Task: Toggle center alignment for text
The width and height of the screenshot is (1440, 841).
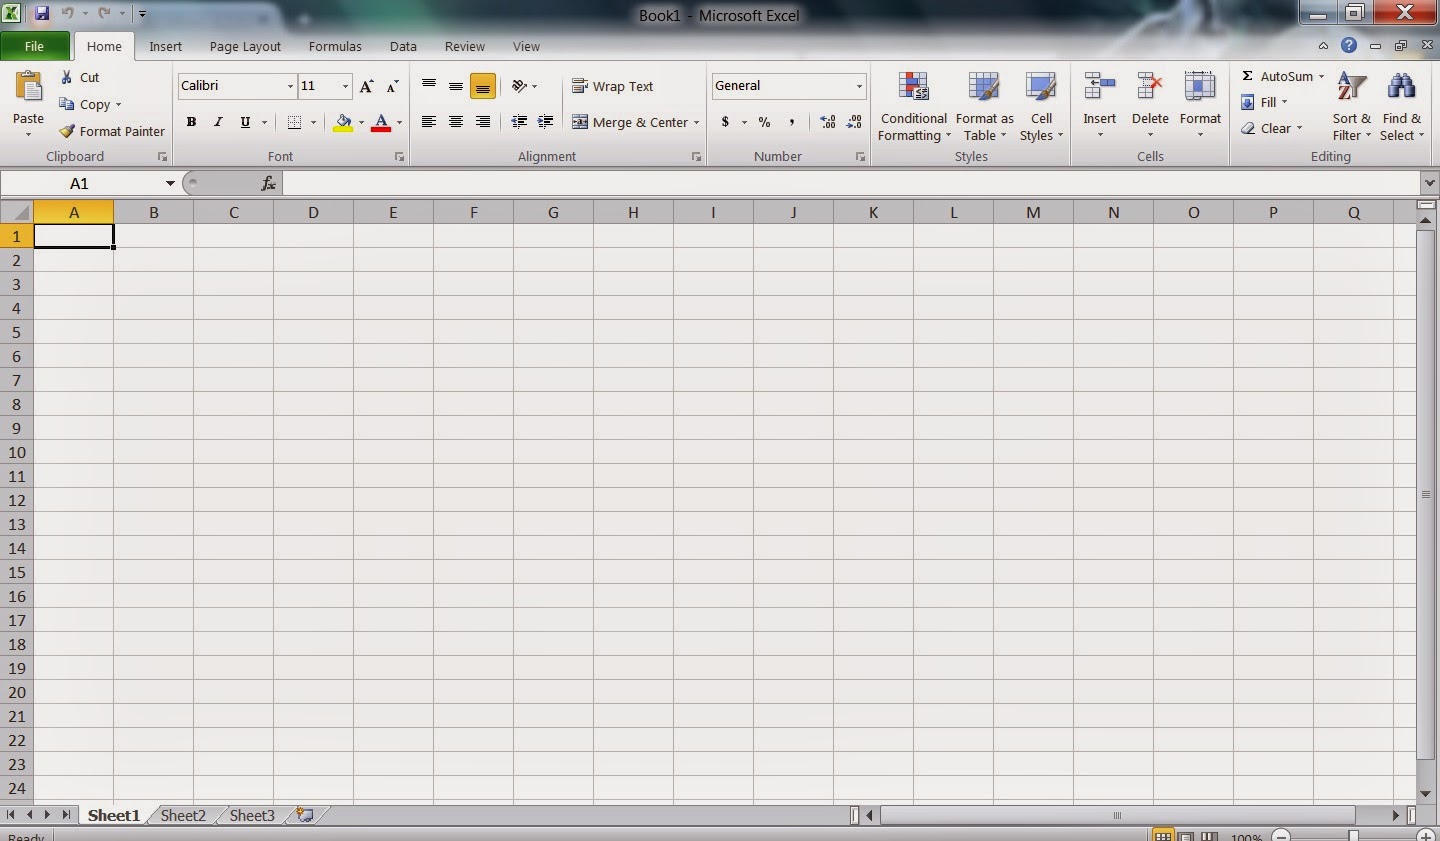Action: tap(456, 122)
